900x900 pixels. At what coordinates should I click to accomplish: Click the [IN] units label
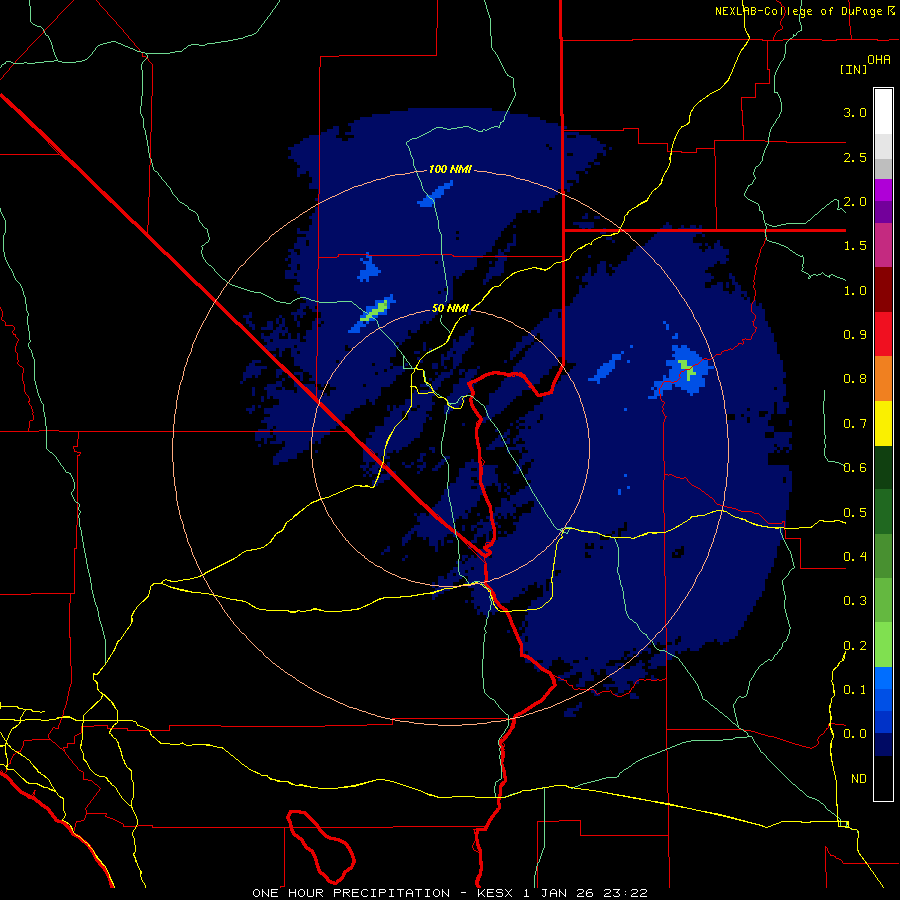click(853, 69)
